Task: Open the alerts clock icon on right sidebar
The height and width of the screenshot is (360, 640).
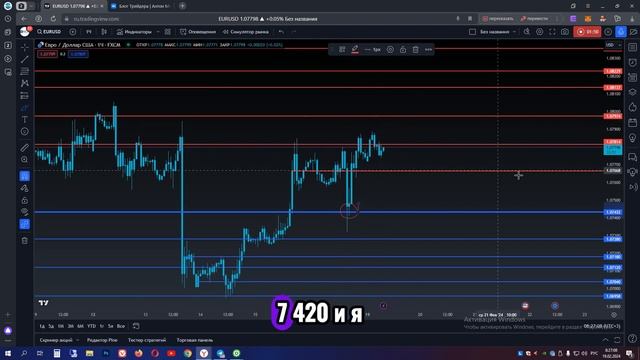Action: point(632,62)
